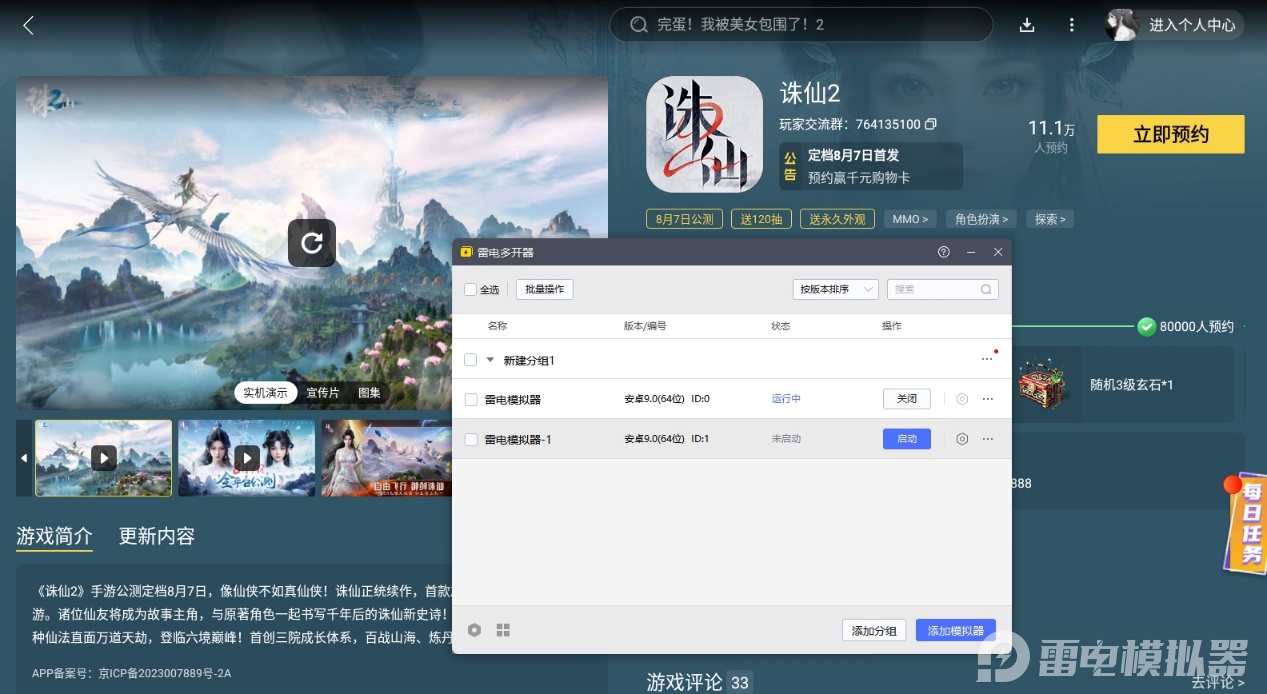Copy the 玩家交流群 number via copy icon

[931, 124]
